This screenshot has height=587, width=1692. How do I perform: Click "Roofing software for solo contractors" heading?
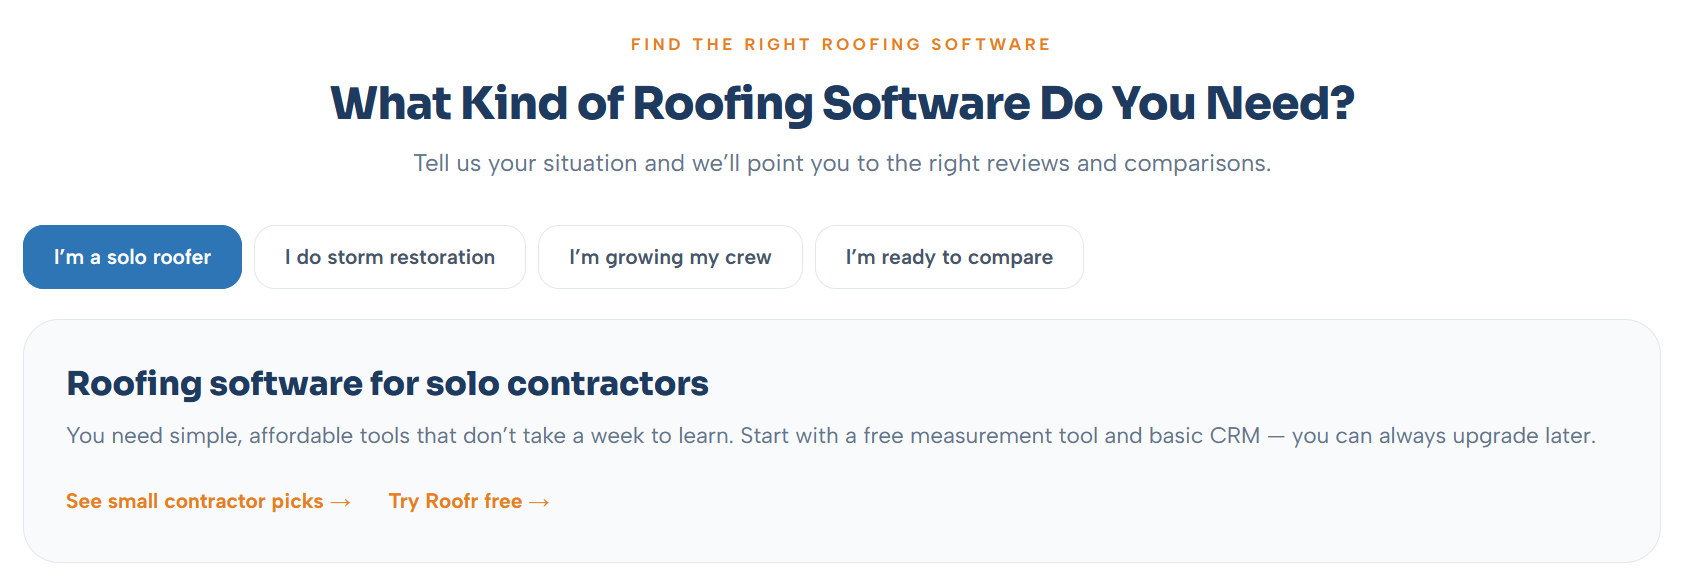click(x=387, y=384)
